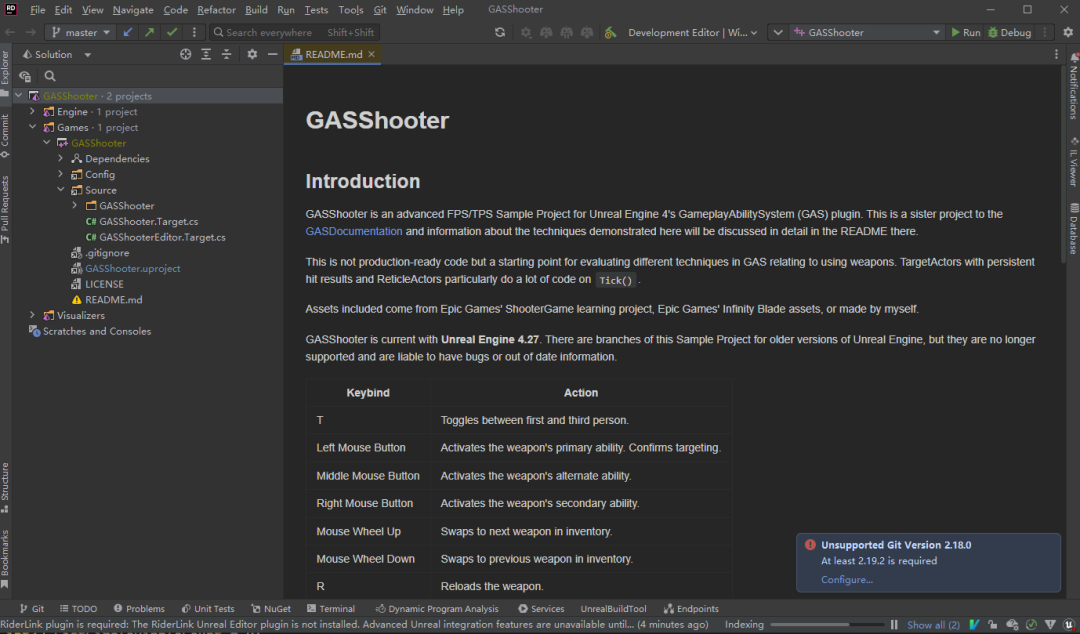The image size is (1080, 634).
Task: Click the run toolbar kebab next to Debug
Action: pyautogui.click(x=1045, y=32)
